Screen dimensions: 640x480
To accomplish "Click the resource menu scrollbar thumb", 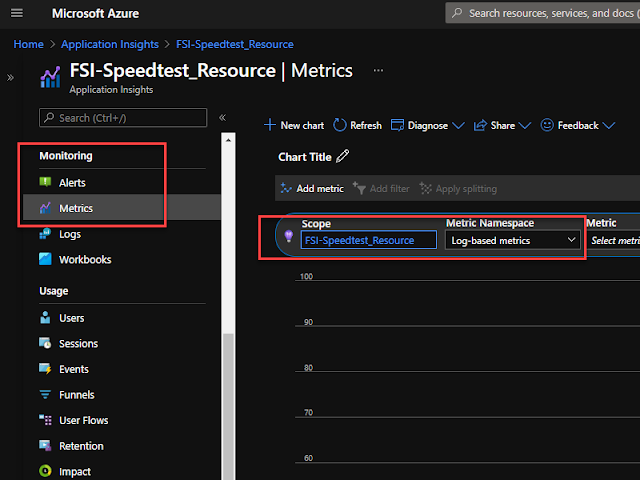I will tap(228, 406).
